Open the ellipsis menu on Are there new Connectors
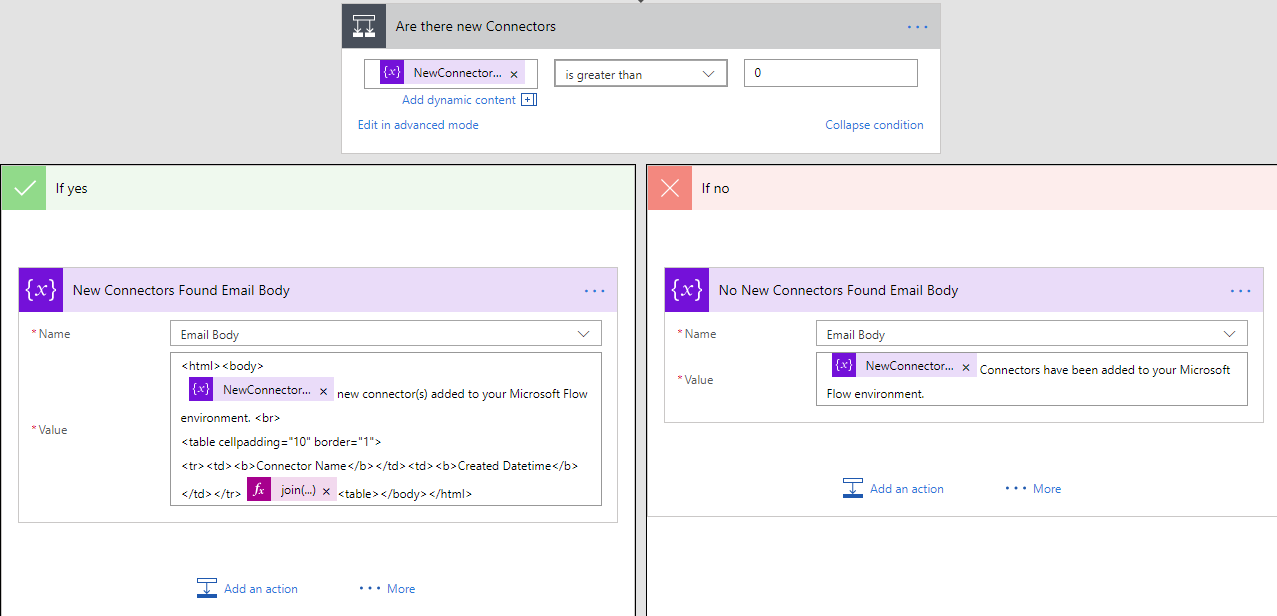The width and height of the screenshot is (1277, 616). (917, 27)
